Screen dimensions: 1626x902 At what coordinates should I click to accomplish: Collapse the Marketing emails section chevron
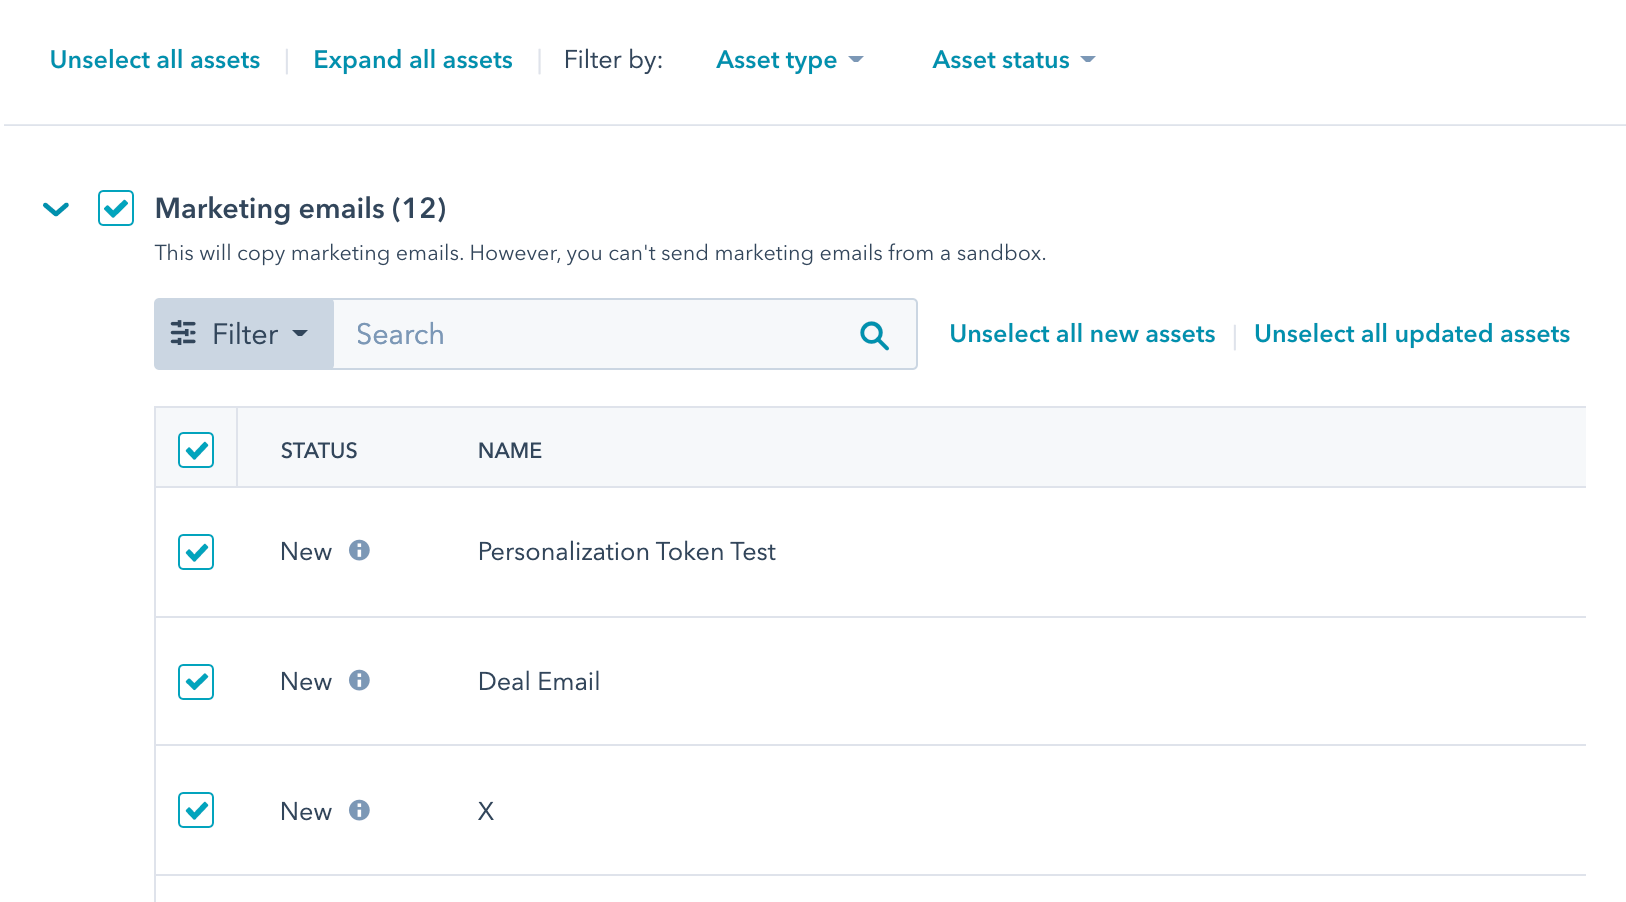pyautogui.click(x=56, y=209)
